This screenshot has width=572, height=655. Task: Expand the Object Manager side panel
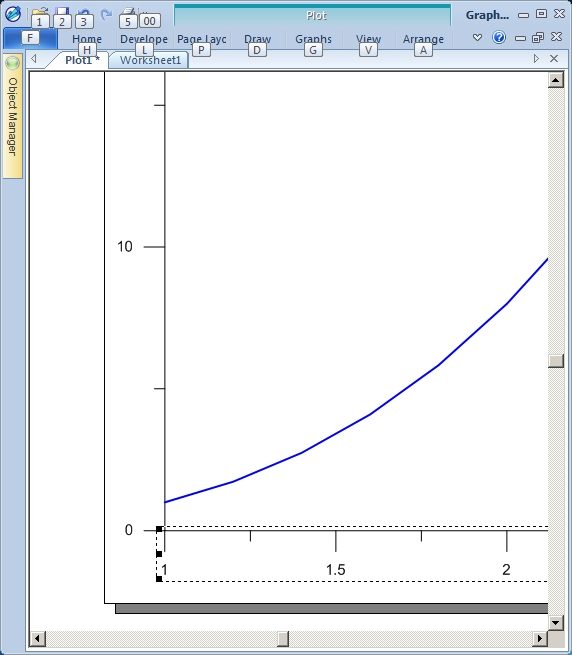coord(13,117)
